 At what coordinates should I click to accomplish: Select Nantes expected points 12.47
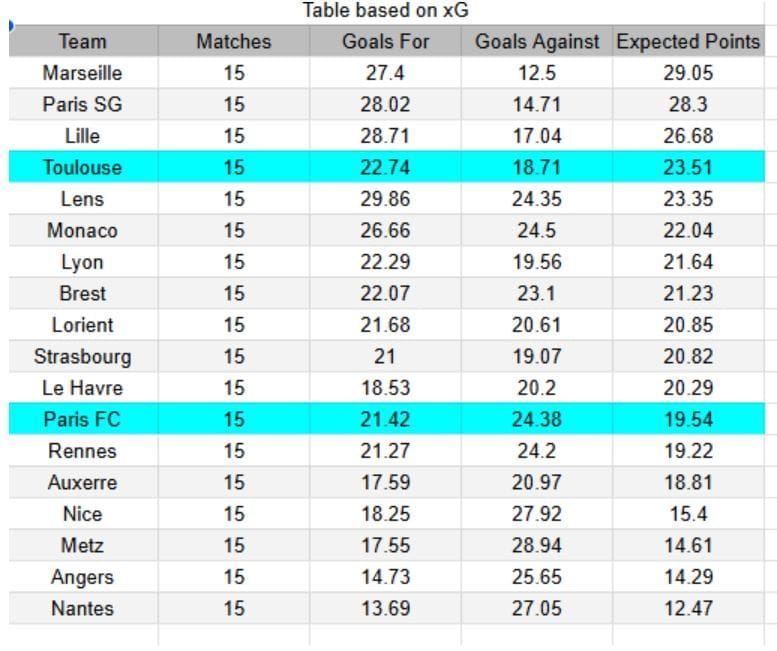pyautogui.click(x=688, y=608)
